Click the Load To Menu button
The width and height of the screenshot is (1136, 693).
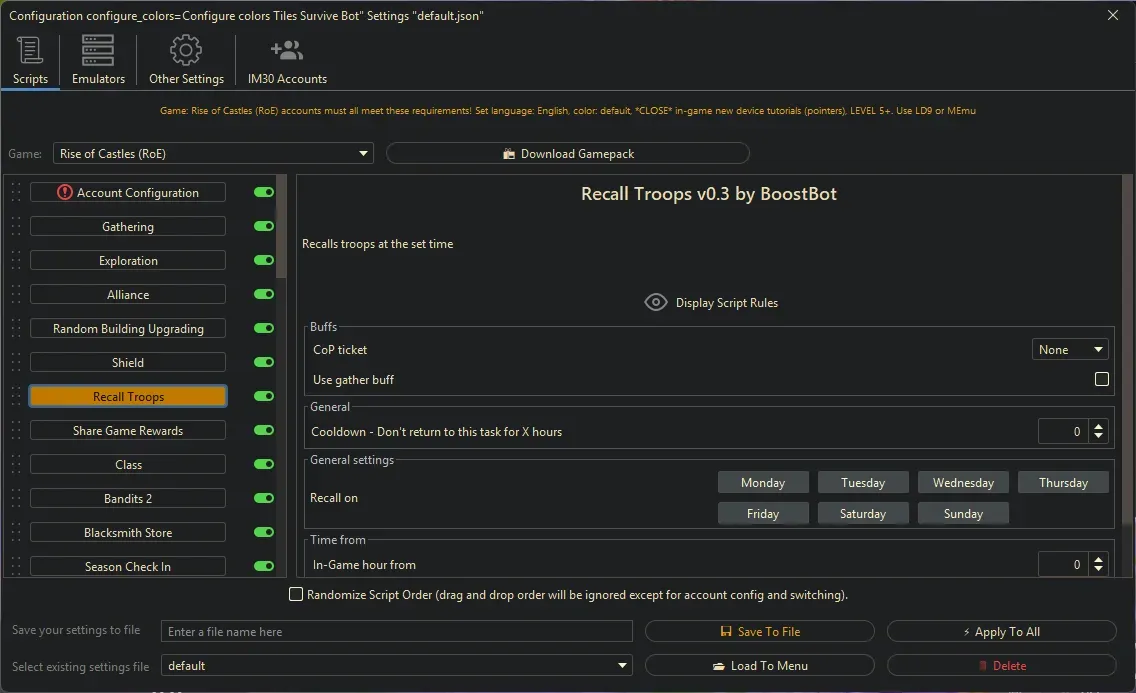click(759, 665)
